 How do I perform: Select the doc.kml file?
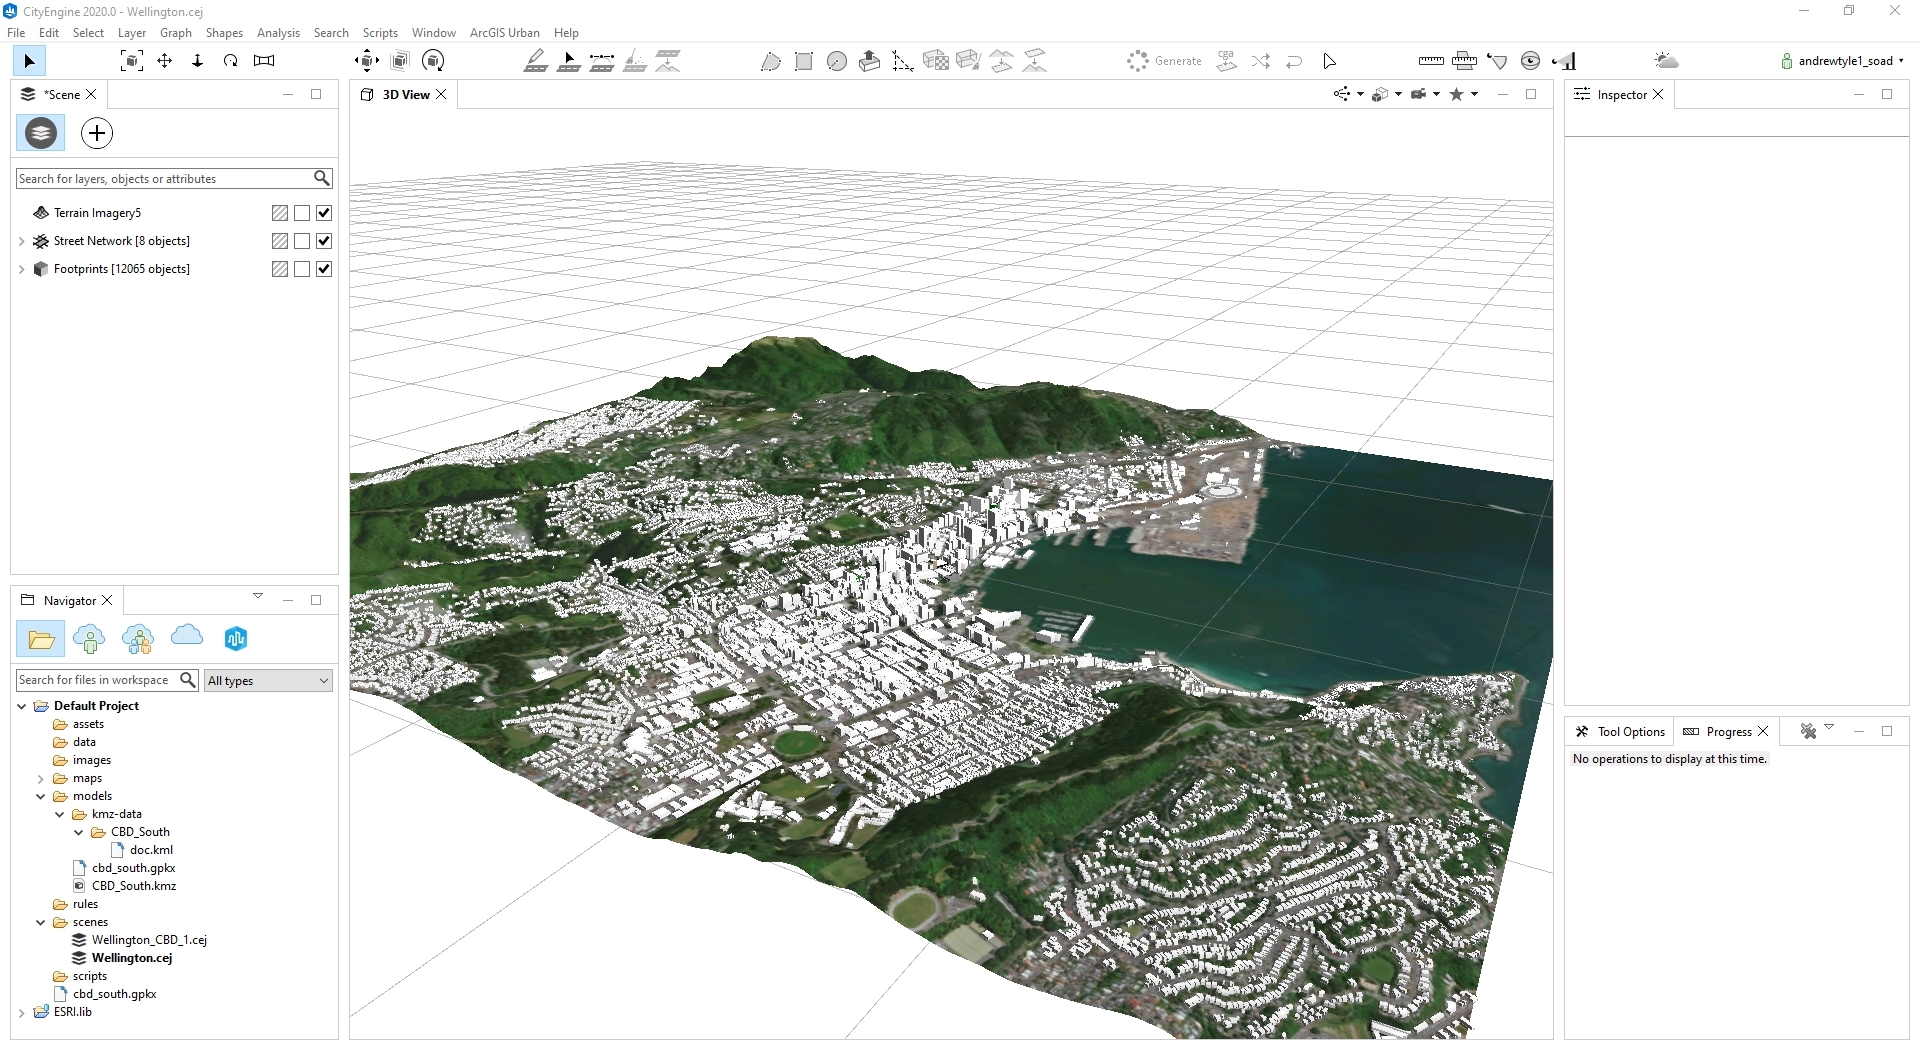click(x=151, y=850)
